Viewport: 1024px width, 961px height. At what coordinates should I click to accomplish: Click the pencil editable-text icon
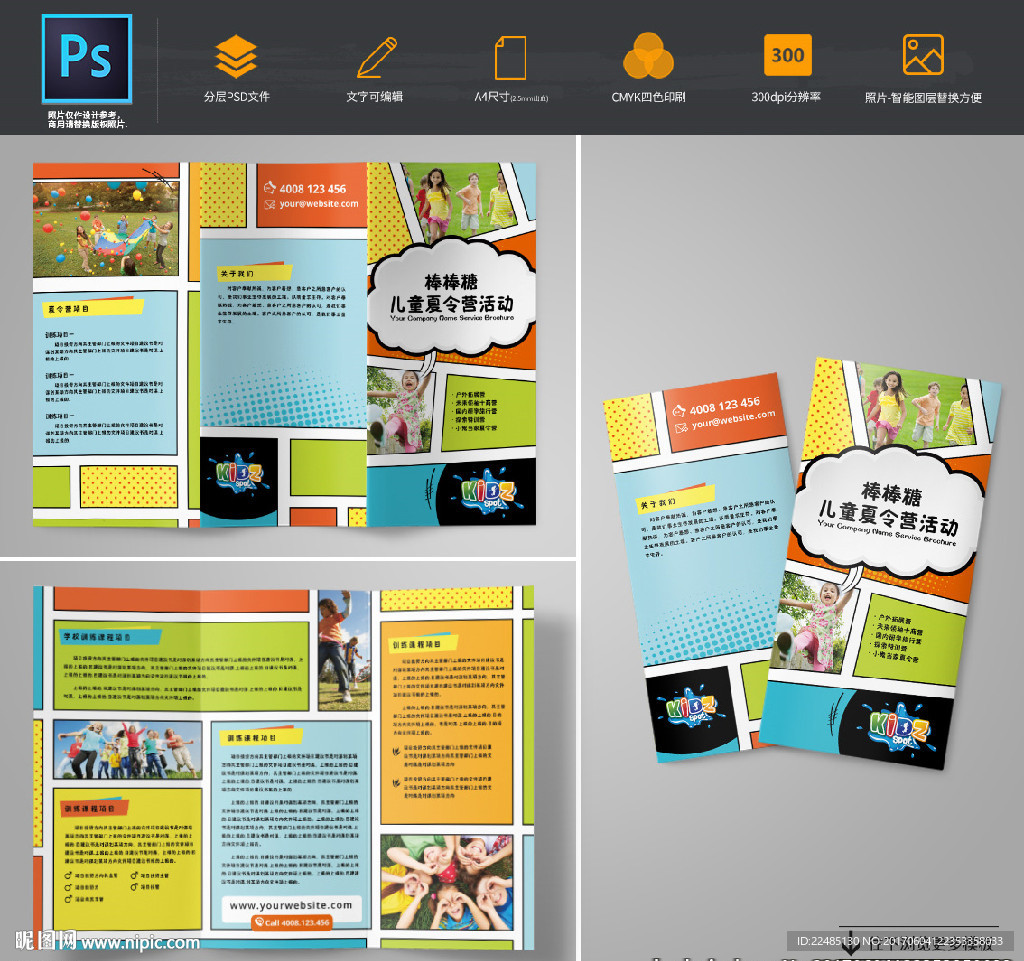point(377,57)
